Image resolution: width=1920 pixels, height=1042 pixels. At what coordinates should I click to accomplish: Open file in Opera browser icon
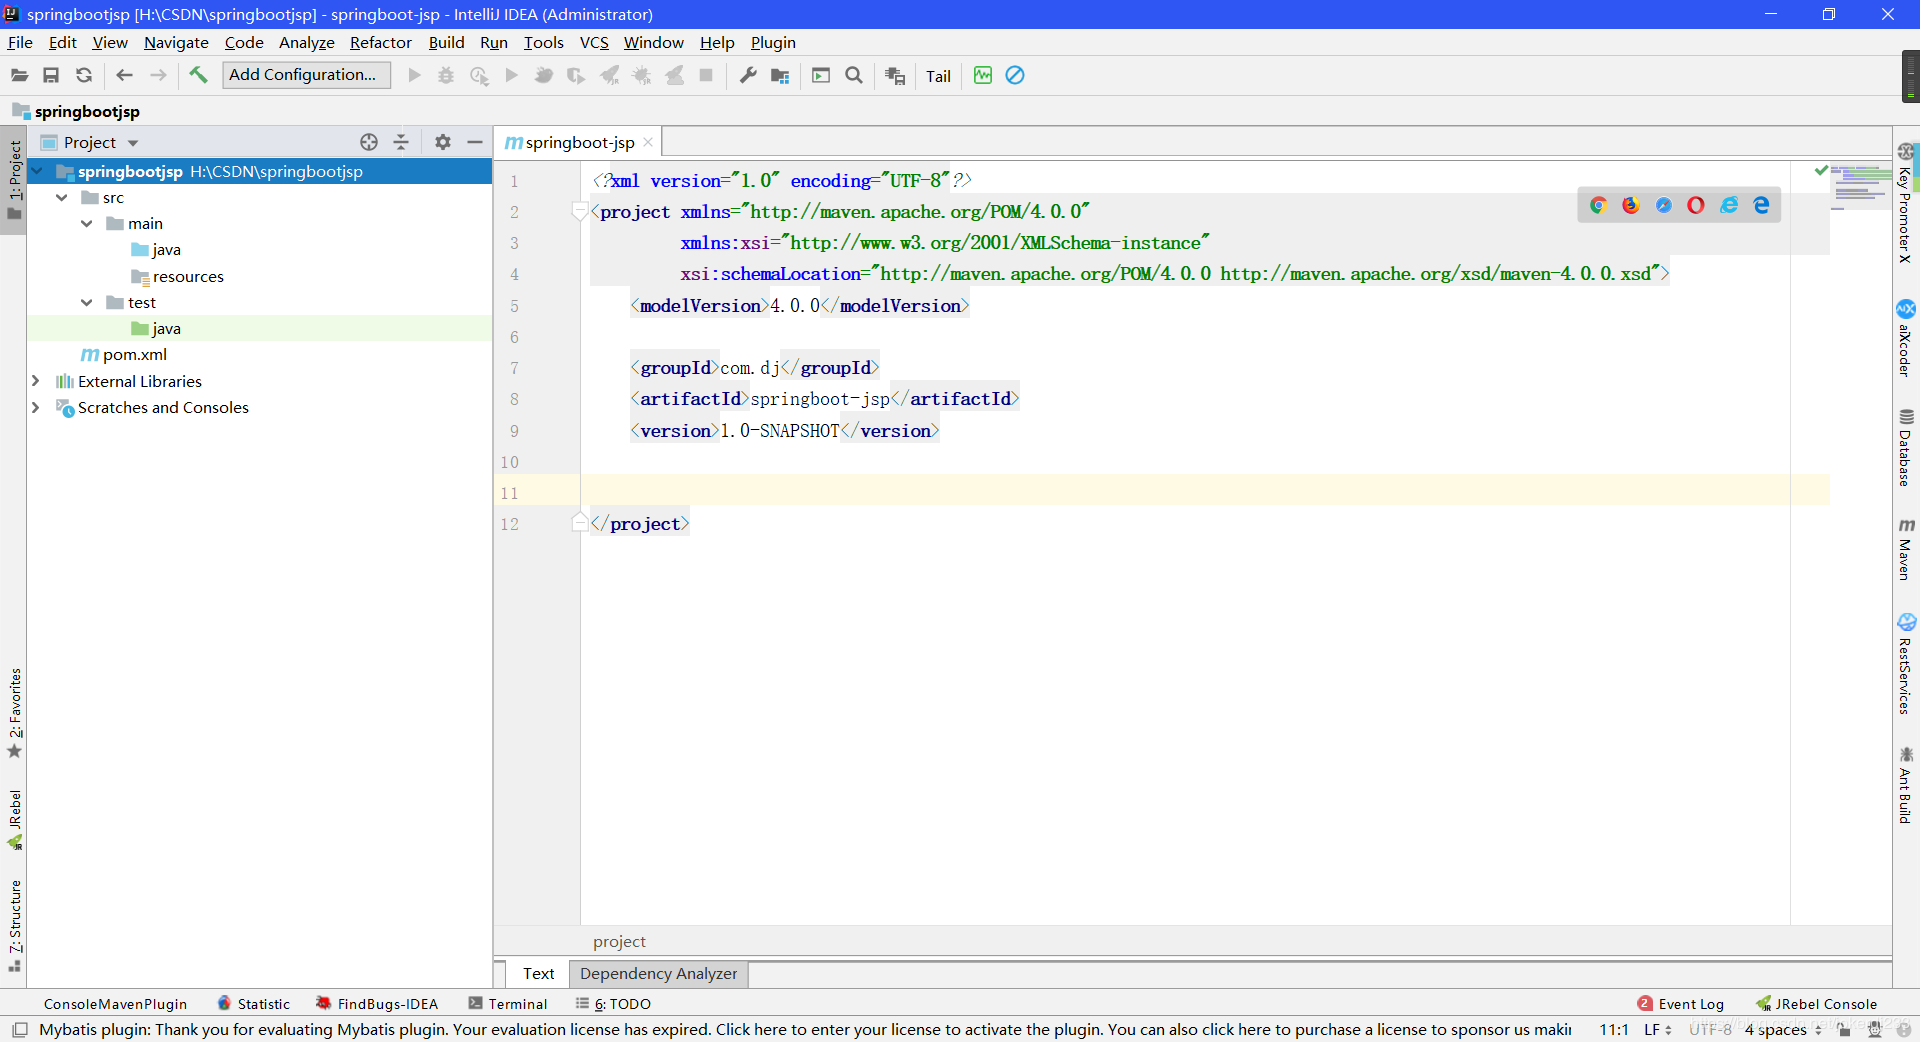pyautogui.click(x=1696, y=205)
